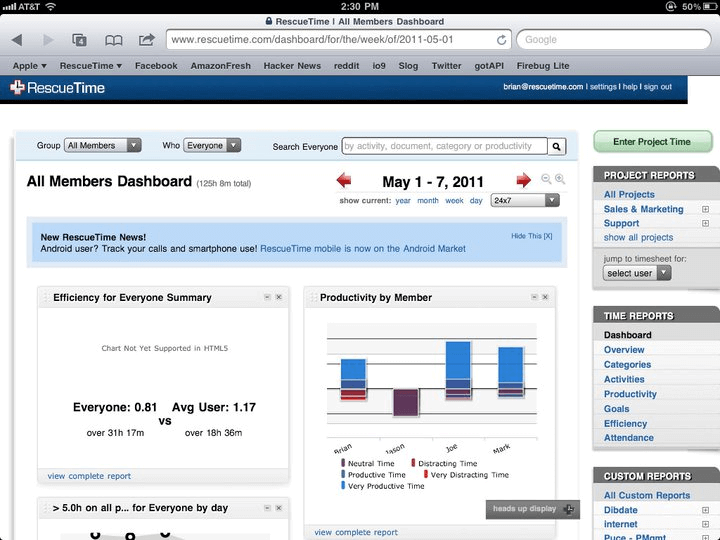
Task: Go to previous week with left red arrow
Action: (344, 181)
